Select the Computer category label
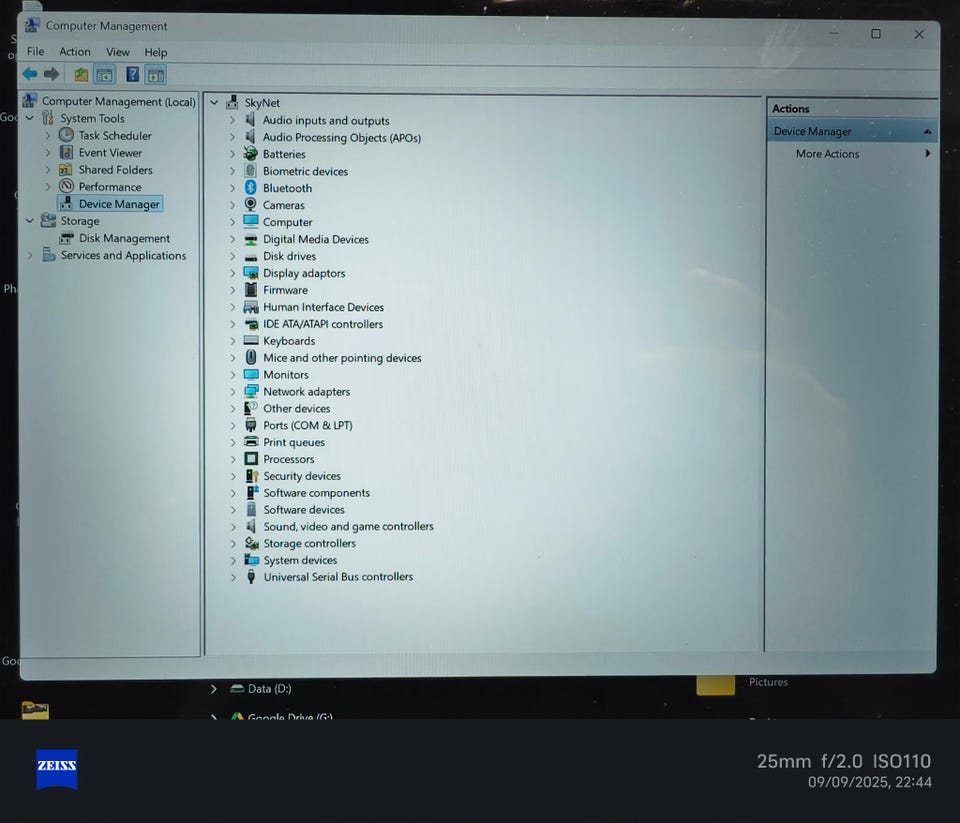The height and width of the screenshot is (823, 960). [287, 222]
